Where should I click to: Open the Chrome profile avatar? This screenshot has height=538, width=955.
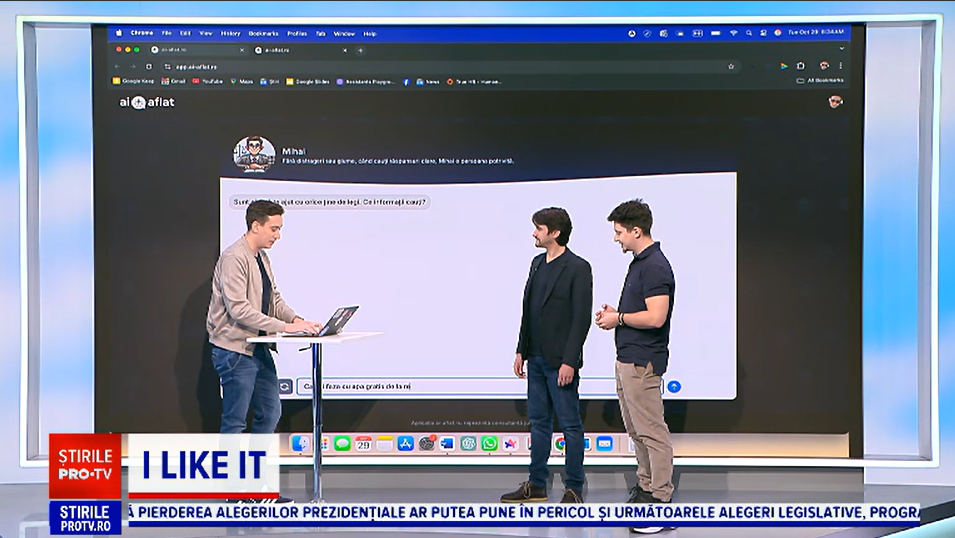824,66
